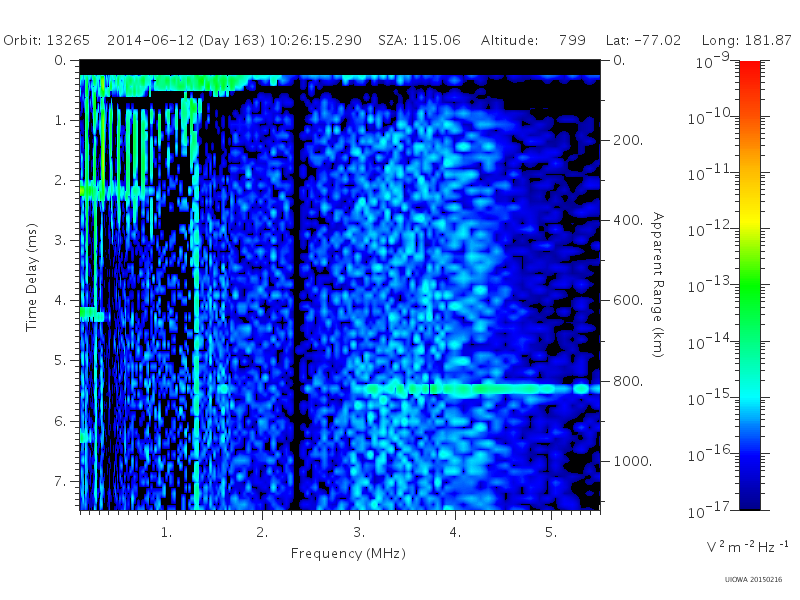This screenshot has height=600, width=800.
Task: Click the 5. tick label on frequency axis
Action: [551, 533]
